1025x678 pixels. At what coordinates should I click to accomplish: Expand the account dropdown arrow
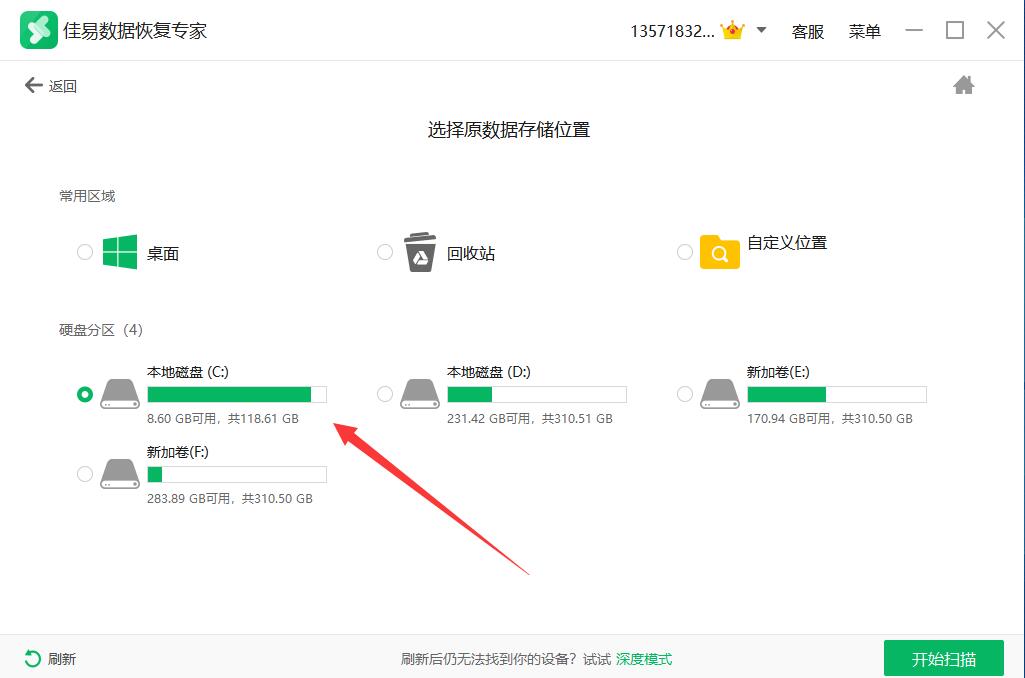762,29
